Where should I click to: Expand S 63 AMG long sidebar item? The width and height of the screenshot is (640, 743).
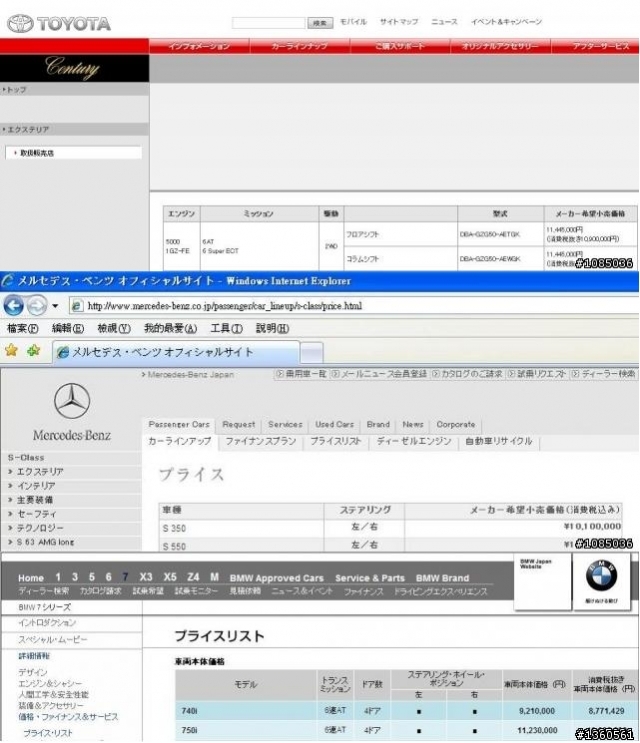45,542
